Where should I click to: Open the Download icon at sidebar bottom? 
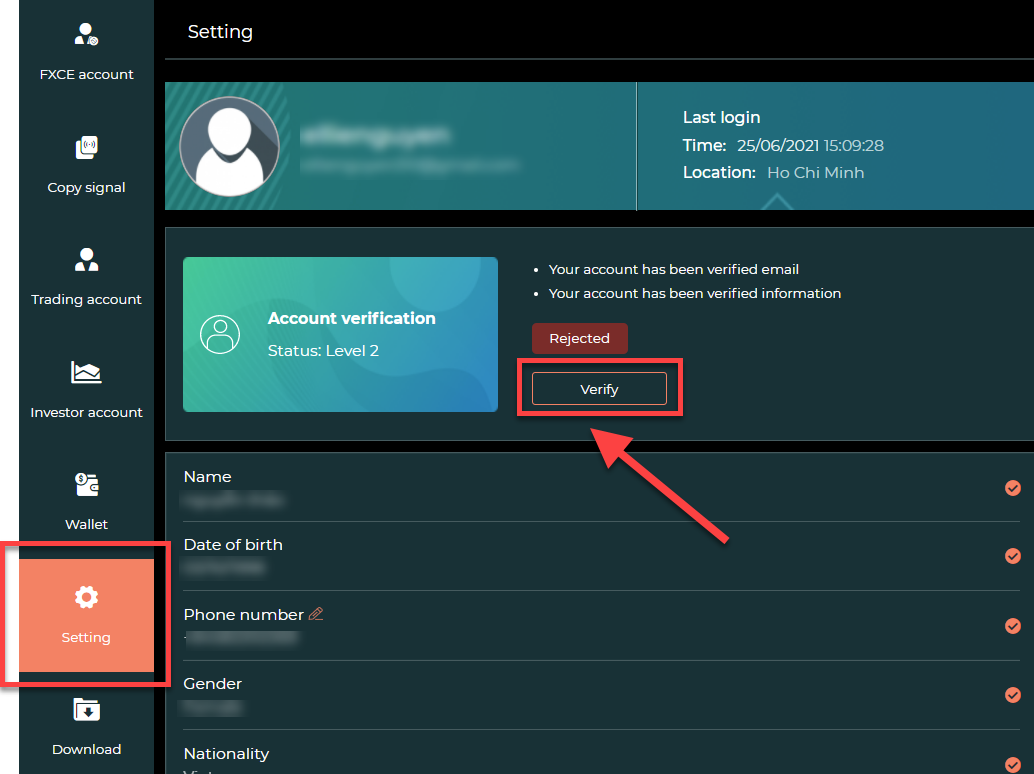coord(86,709)
